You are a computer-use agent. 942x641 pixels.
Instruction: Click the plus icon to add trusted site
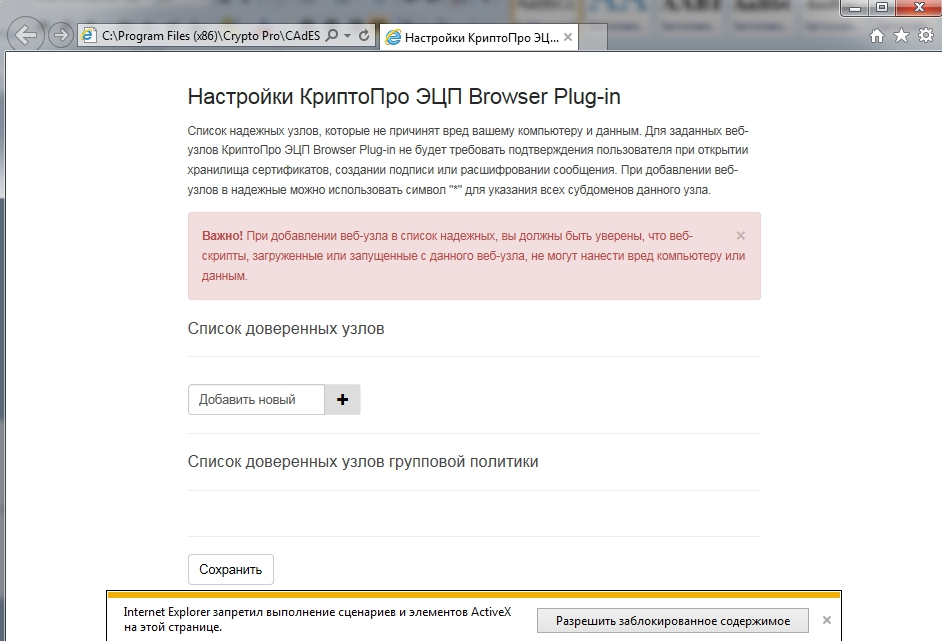[341, 399]
